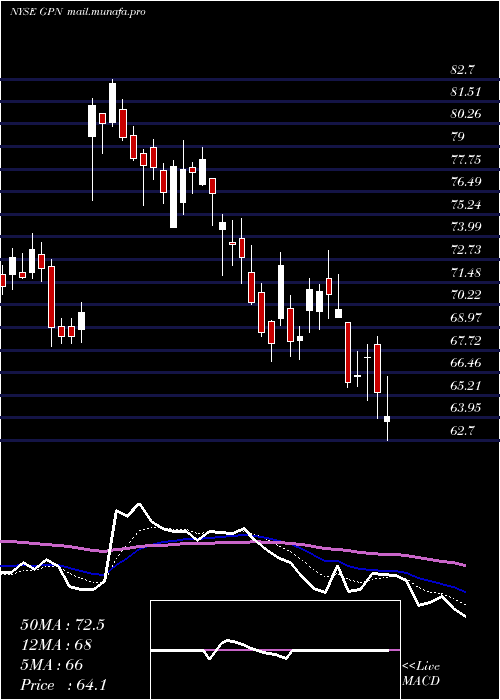Click the 65.21 price axis label
Image resolution: width=500 pixels, height=700 pixels.
(x=466, y=385)
